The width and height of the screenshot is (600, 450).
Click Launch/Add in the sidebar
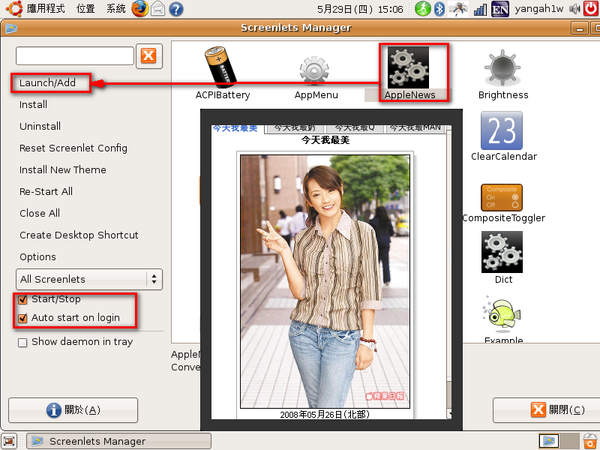click(x=47, y=83)
